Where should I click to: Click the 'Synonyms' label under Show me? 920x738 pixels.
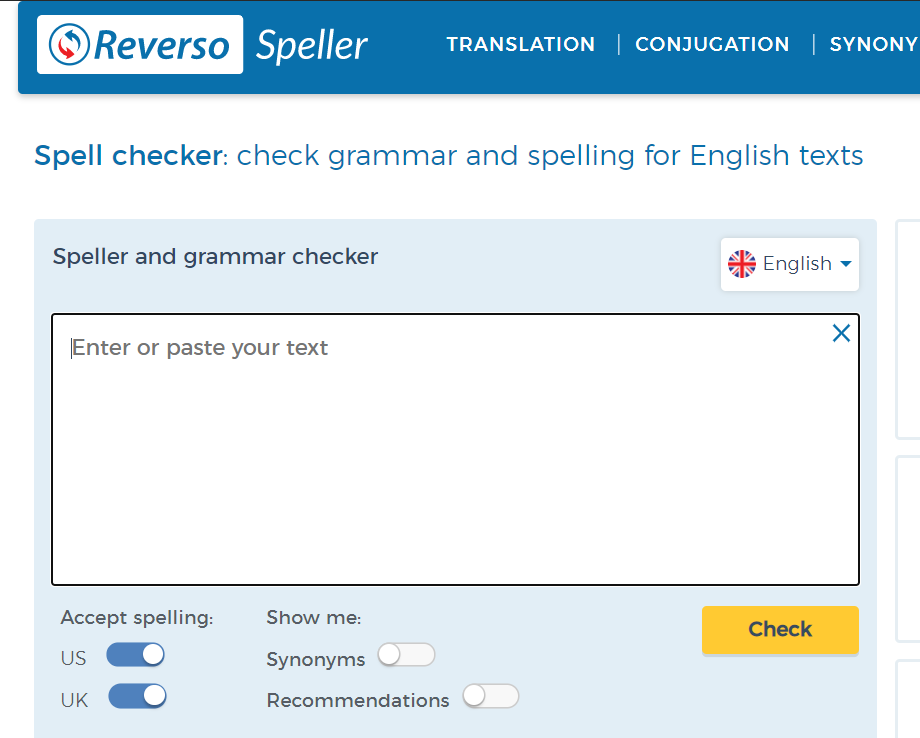point(316,660)
